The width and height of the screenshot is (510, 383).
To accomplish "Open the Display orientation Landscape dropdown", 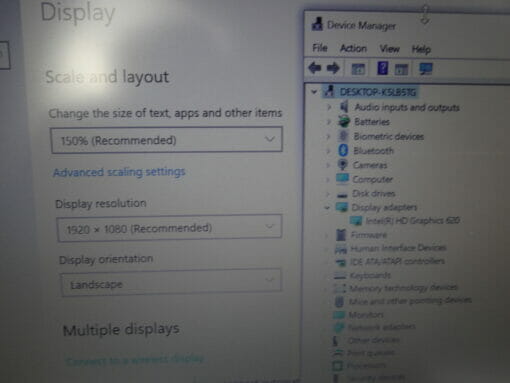I will click(171, 283).
